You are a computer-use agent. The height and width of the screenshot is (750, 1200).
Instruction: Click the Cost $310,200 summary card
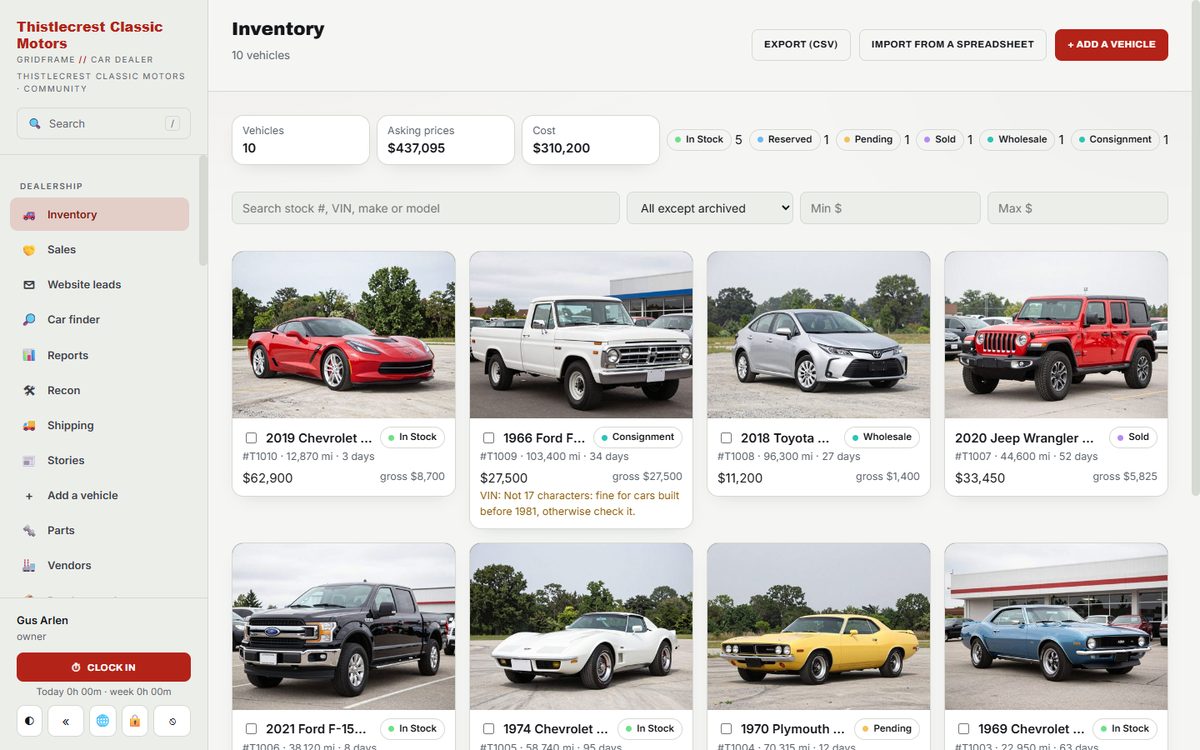(x=591, y=140)
